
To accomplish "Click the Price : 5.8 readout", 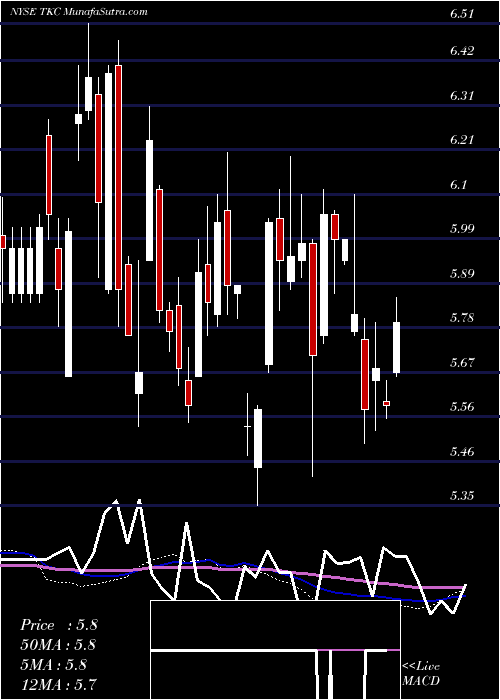I will 58,625.
